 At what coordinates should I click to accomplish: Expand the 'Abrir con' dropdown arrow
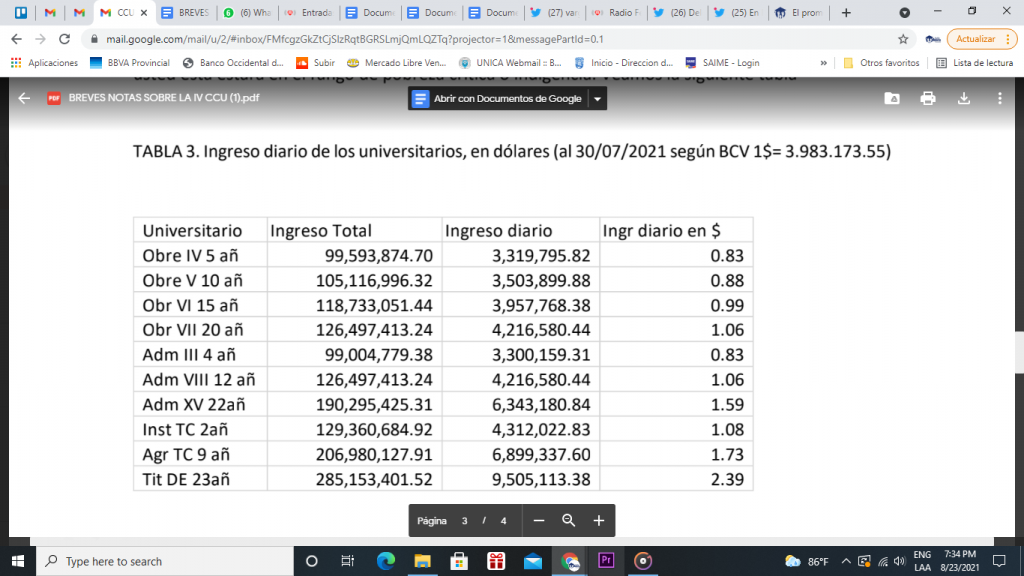[597, 99]
